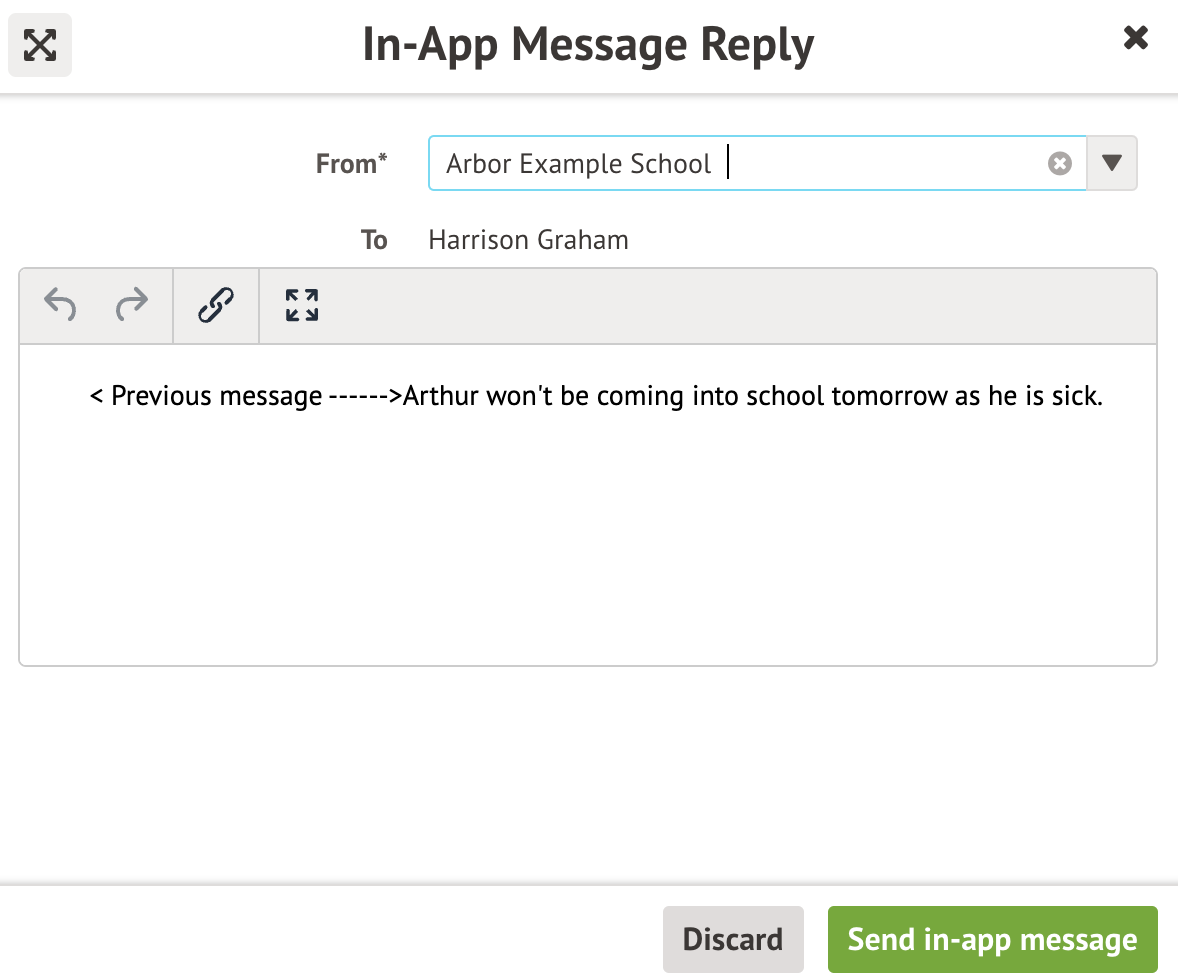Viewport: 1178px width, 980px height.
Task: Redo the last edit in the editor
Action: coord(131,305)
